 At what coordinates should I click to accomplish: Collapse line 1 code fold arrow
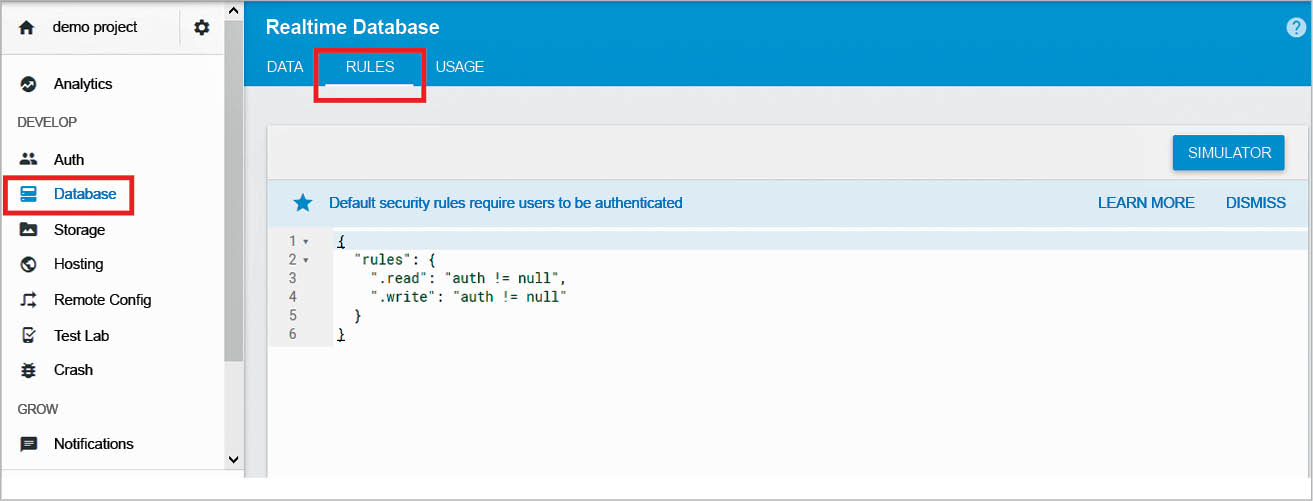point(305,242)
